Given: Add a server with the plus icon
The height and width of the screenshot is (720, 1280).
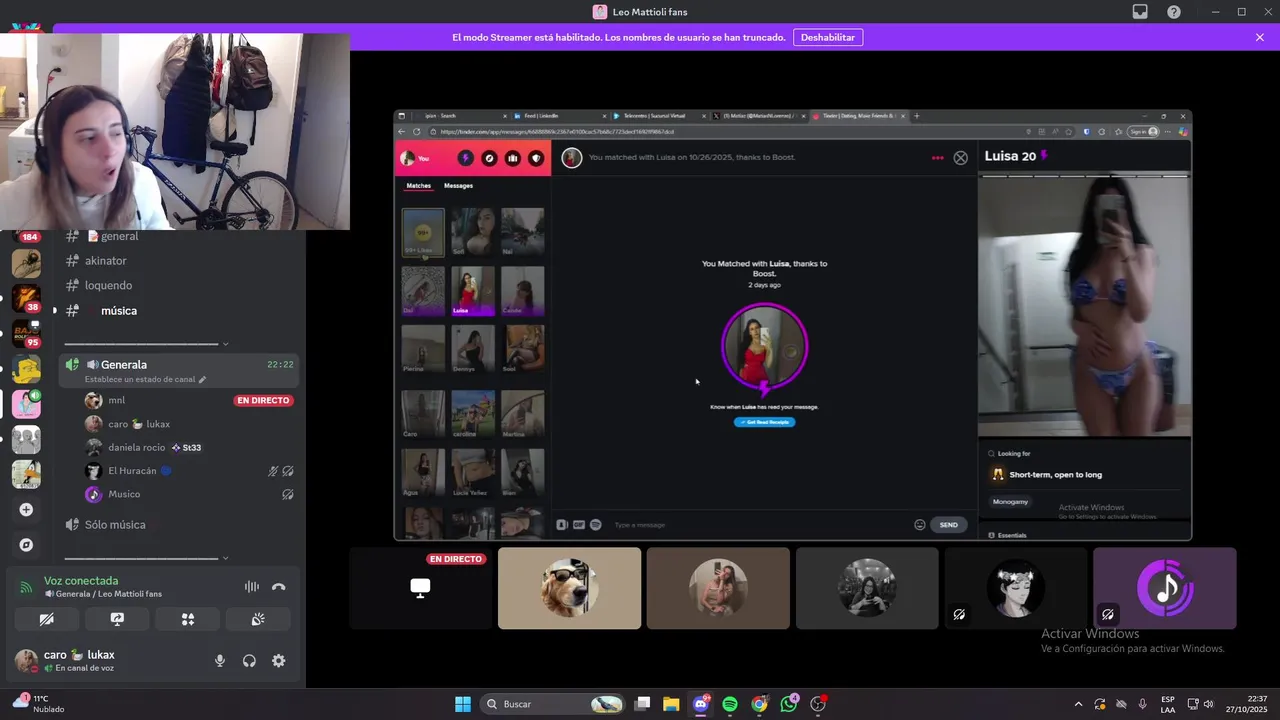Looking at the screenshot, I should (x=26, y=510).
